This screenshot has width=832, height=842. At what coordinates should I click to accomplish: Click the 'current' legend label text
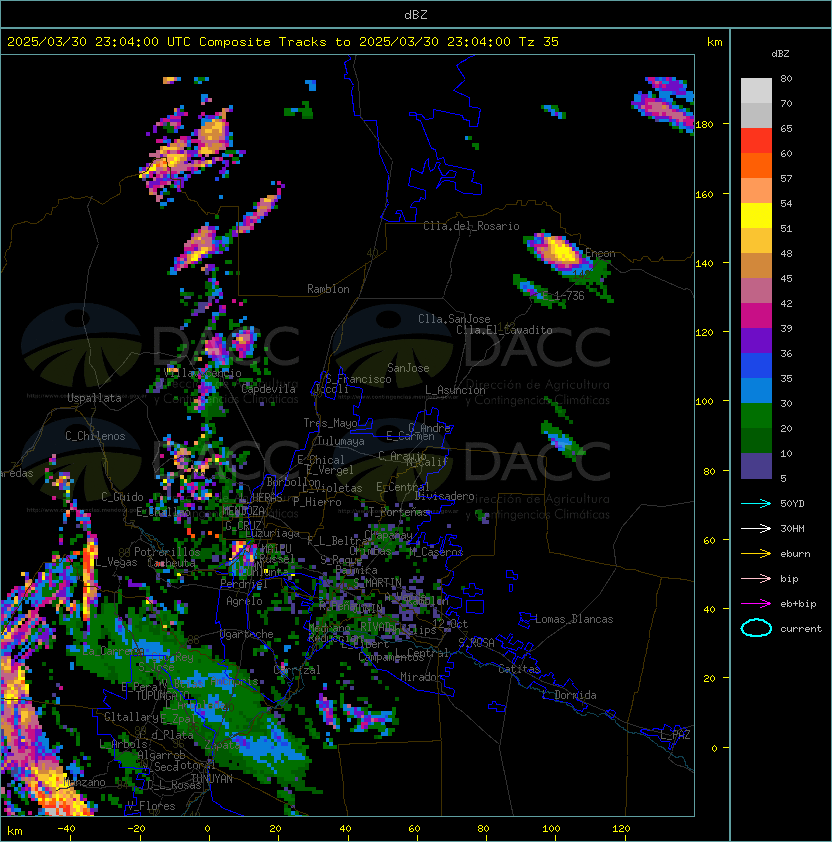tap(801, 629)
